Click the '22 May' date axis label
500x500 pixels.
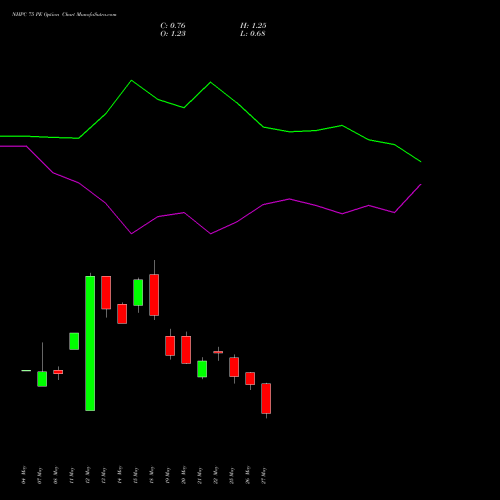pyautogui.click(x=216, y=475)
